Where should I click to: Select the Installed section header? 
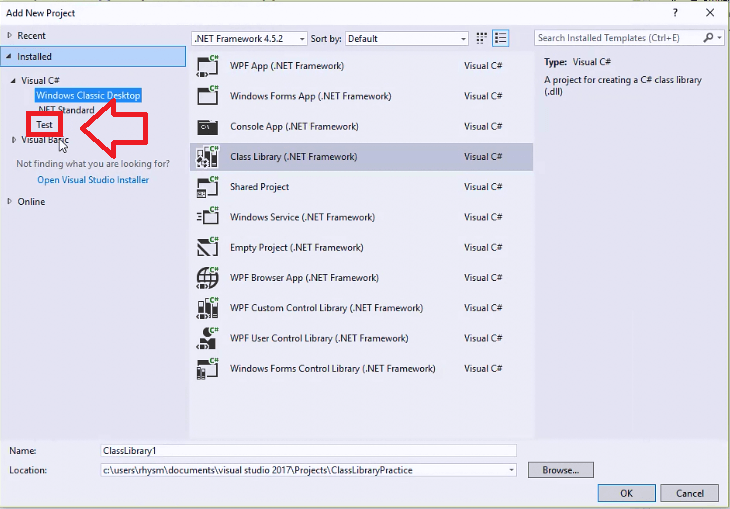pyautogui.click(x=93, y=56)
